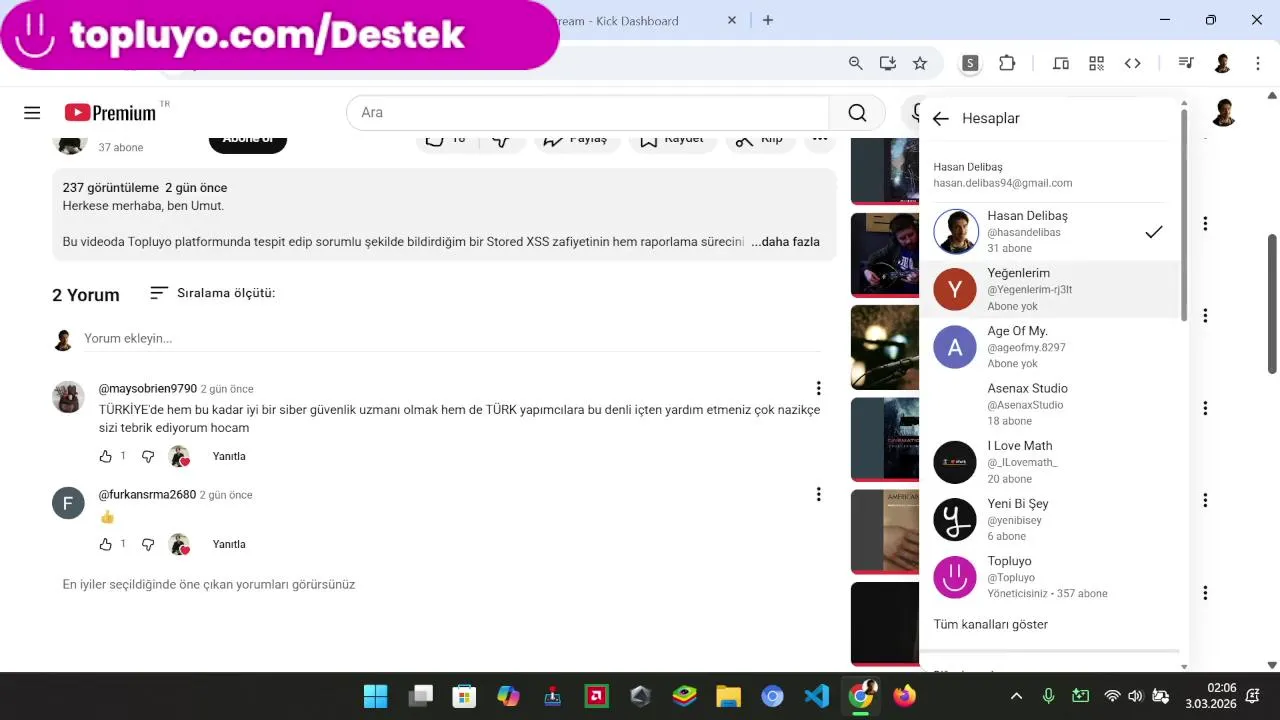Click Tüm kanalları göster
Screen dimensions: 1280x720
pyautogui.click(x=991, y=624)
